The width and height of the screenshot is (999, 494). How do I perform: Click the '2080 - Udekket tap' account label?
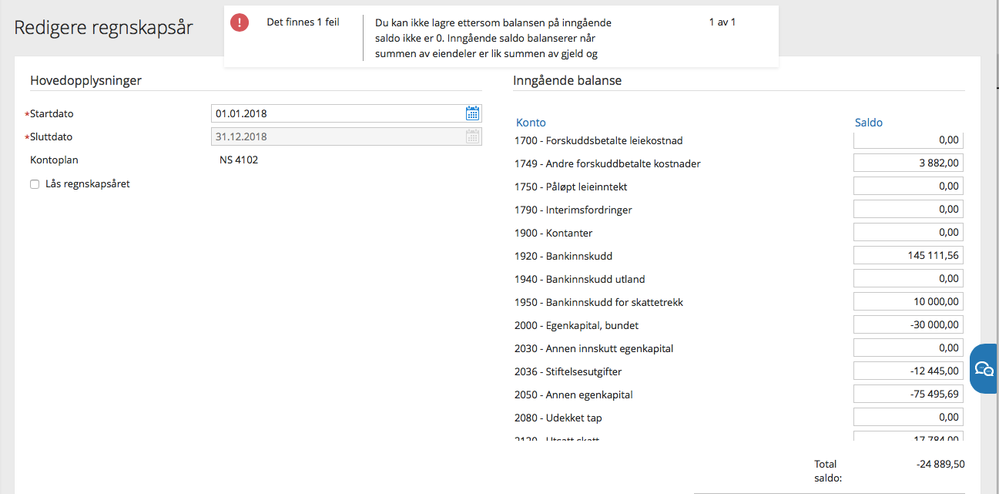558,418
